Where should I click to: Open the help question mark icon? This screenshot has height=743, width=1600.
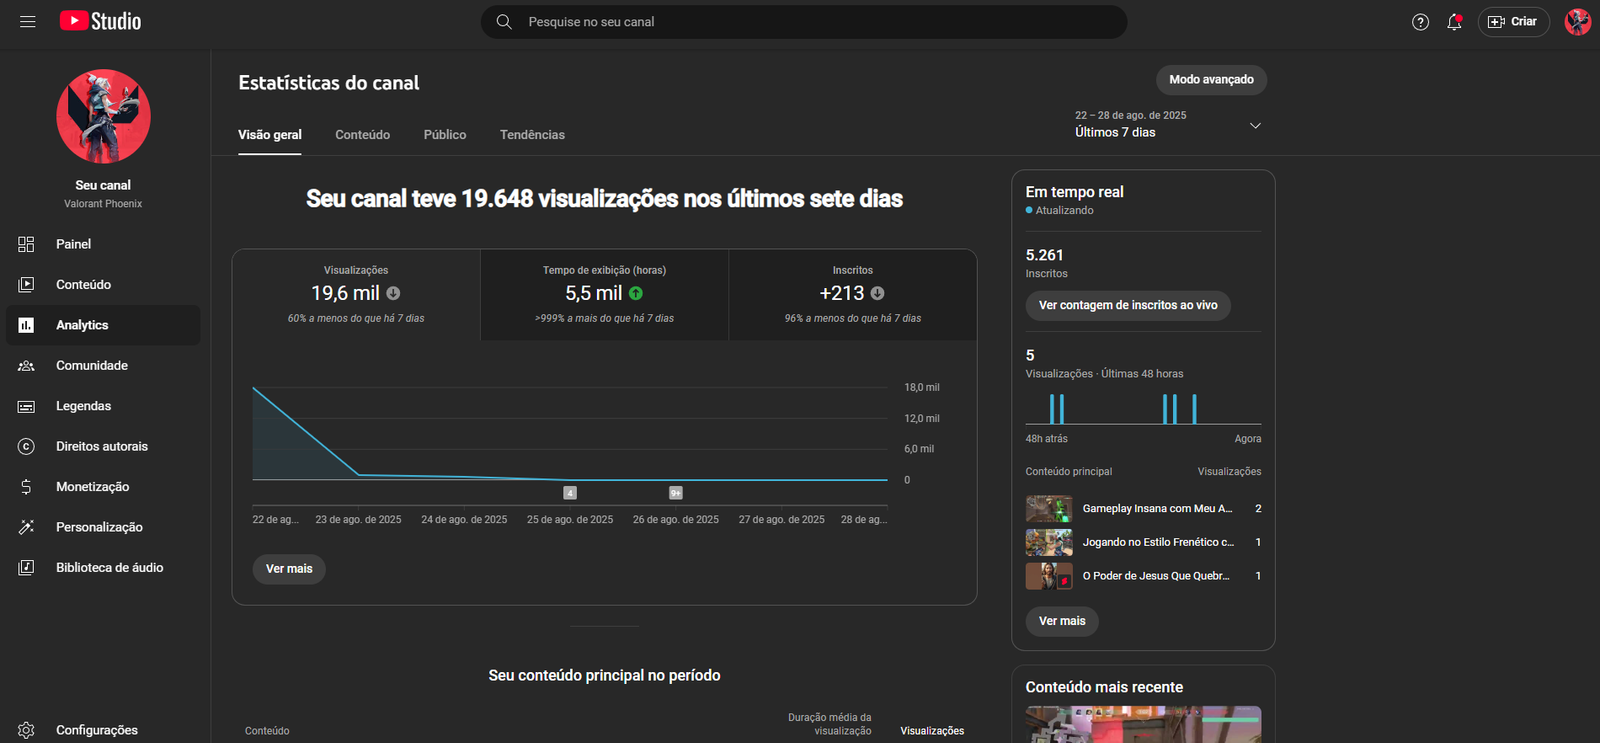pos(1420,22)
